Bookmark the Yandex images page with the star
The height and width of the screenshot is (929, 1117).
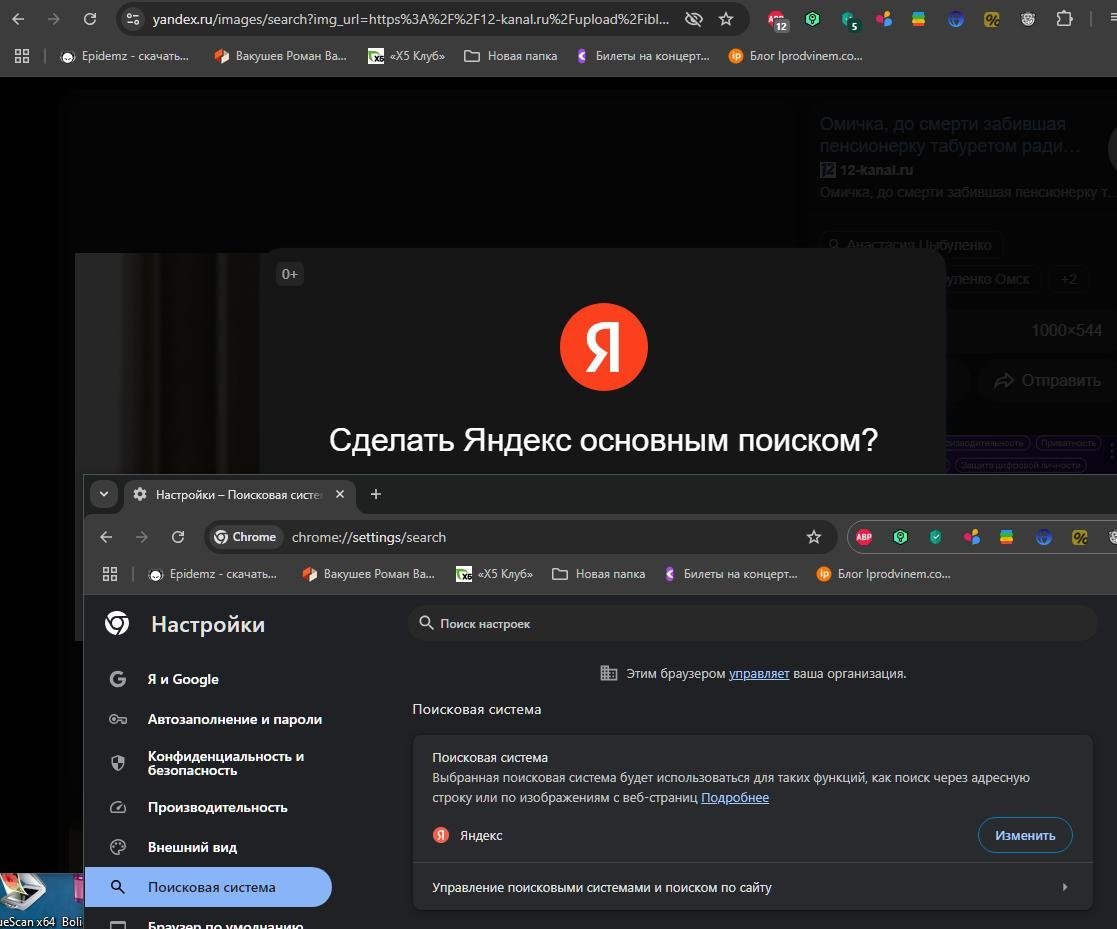[726, 19]
